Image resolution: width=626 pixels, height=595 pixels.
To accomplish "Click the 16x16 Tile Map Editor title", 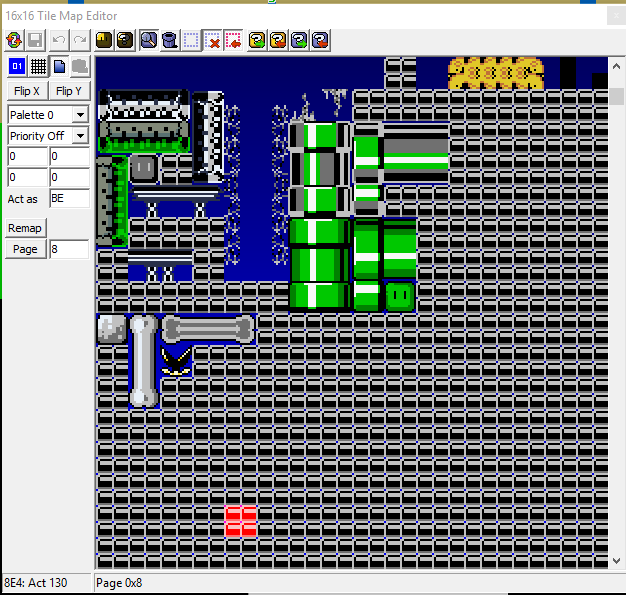I will [x=61, y=16].
